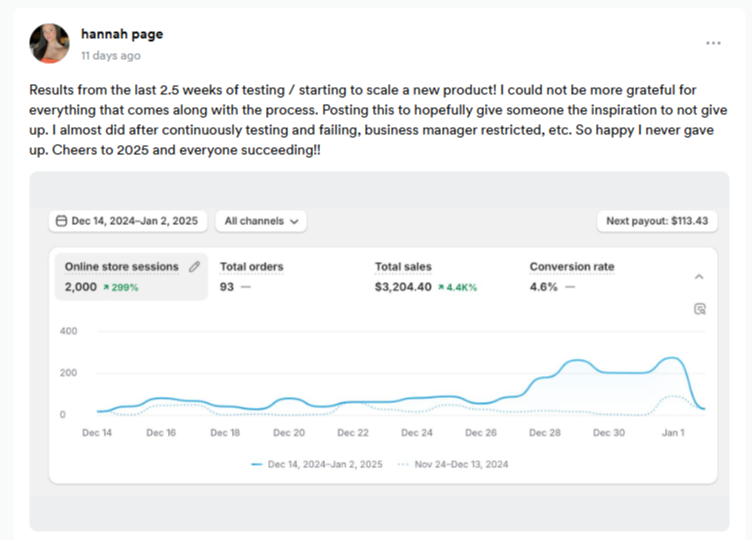Screen dimensions: 753x541
Task: Select the Total orders metric tab
Action: [x=251, y=267]
